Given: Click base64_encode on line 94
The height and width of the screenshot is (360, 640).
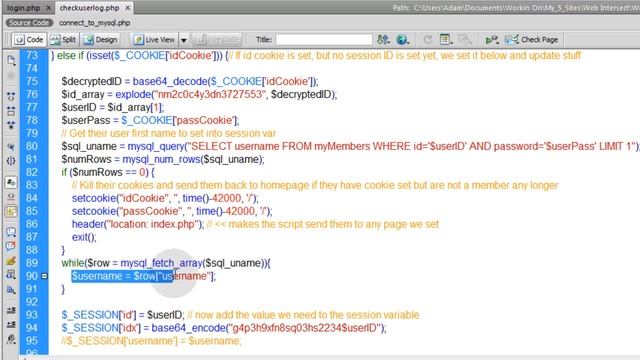Looking at the screenshot, I should pyautogui.click(x=188, y=328).
